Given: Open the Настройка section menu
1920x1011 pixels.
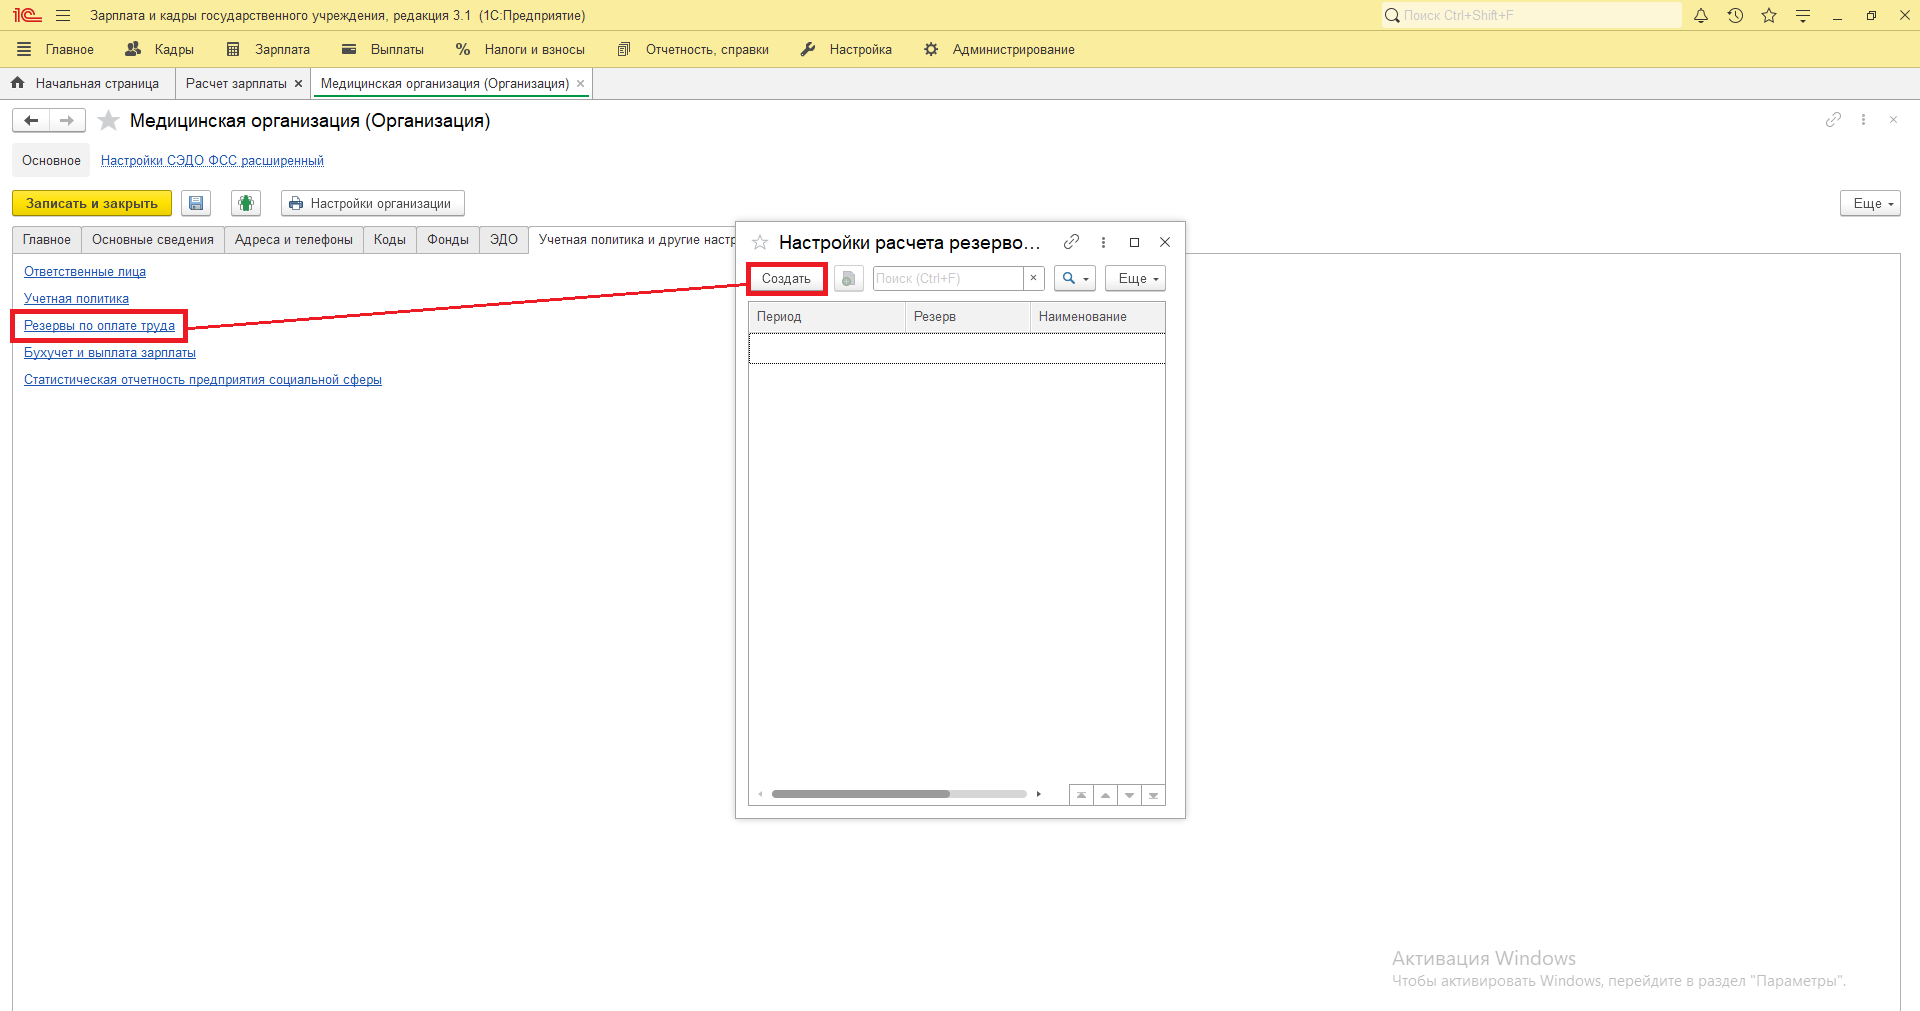Looking at the screenshot, I should [846, 49].
